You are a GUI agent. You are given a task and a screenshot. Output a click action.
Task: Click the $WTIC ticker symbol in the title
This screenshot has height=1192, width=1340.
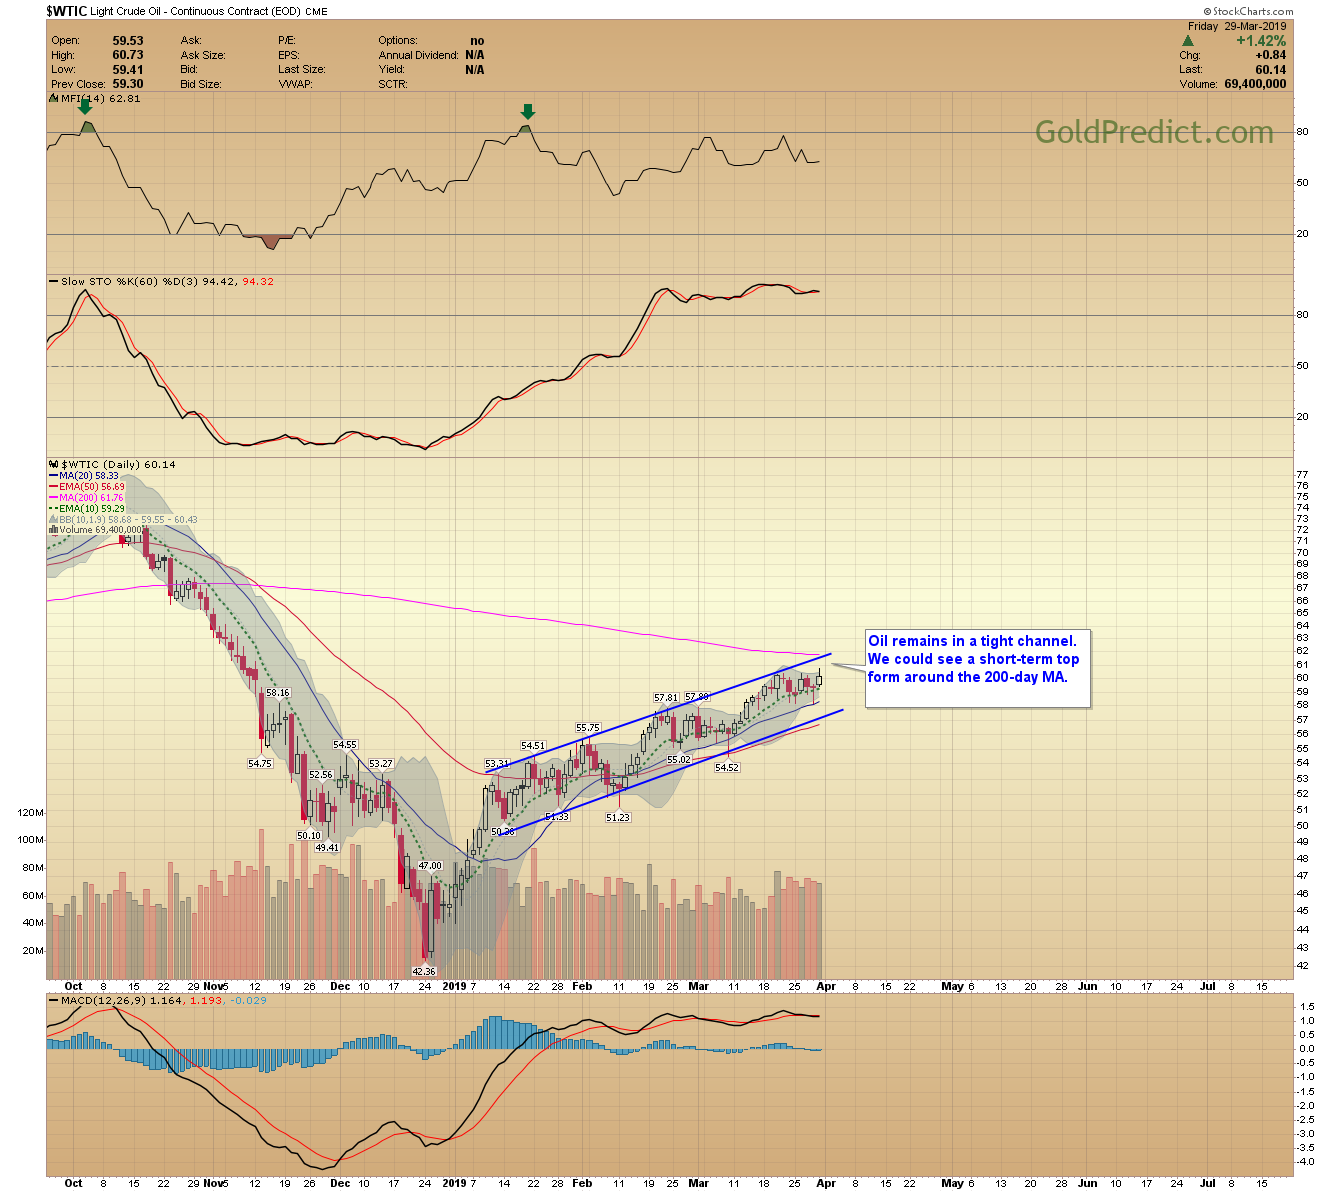tap(67, 11)
